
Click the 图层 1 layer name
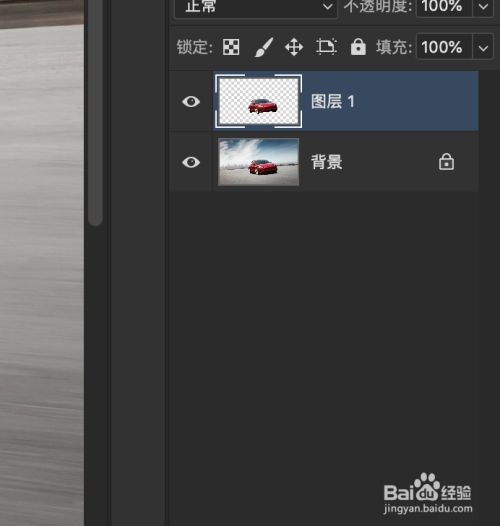(333, 102)
